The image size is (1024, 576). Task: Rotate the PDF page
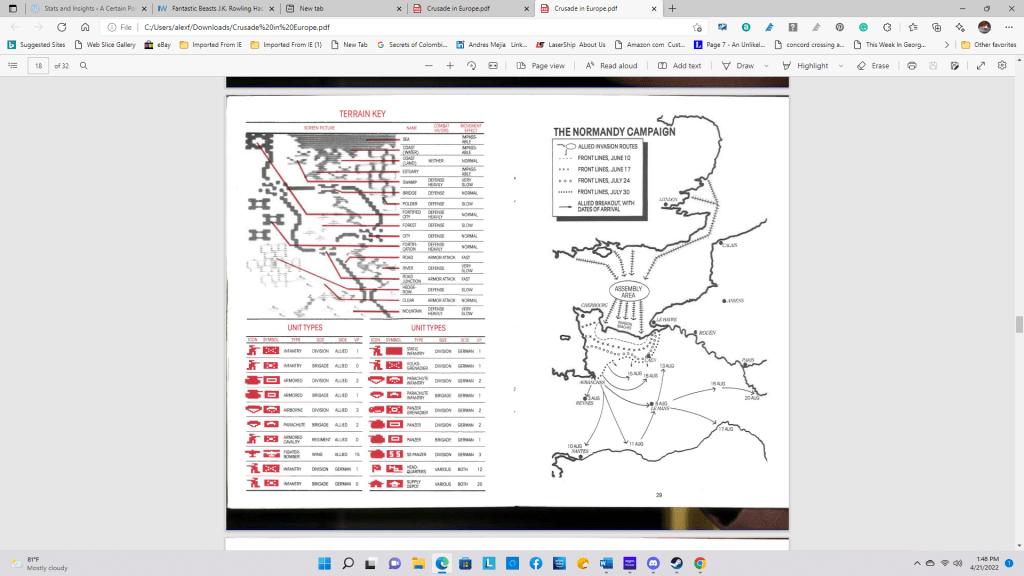point(473,65)
